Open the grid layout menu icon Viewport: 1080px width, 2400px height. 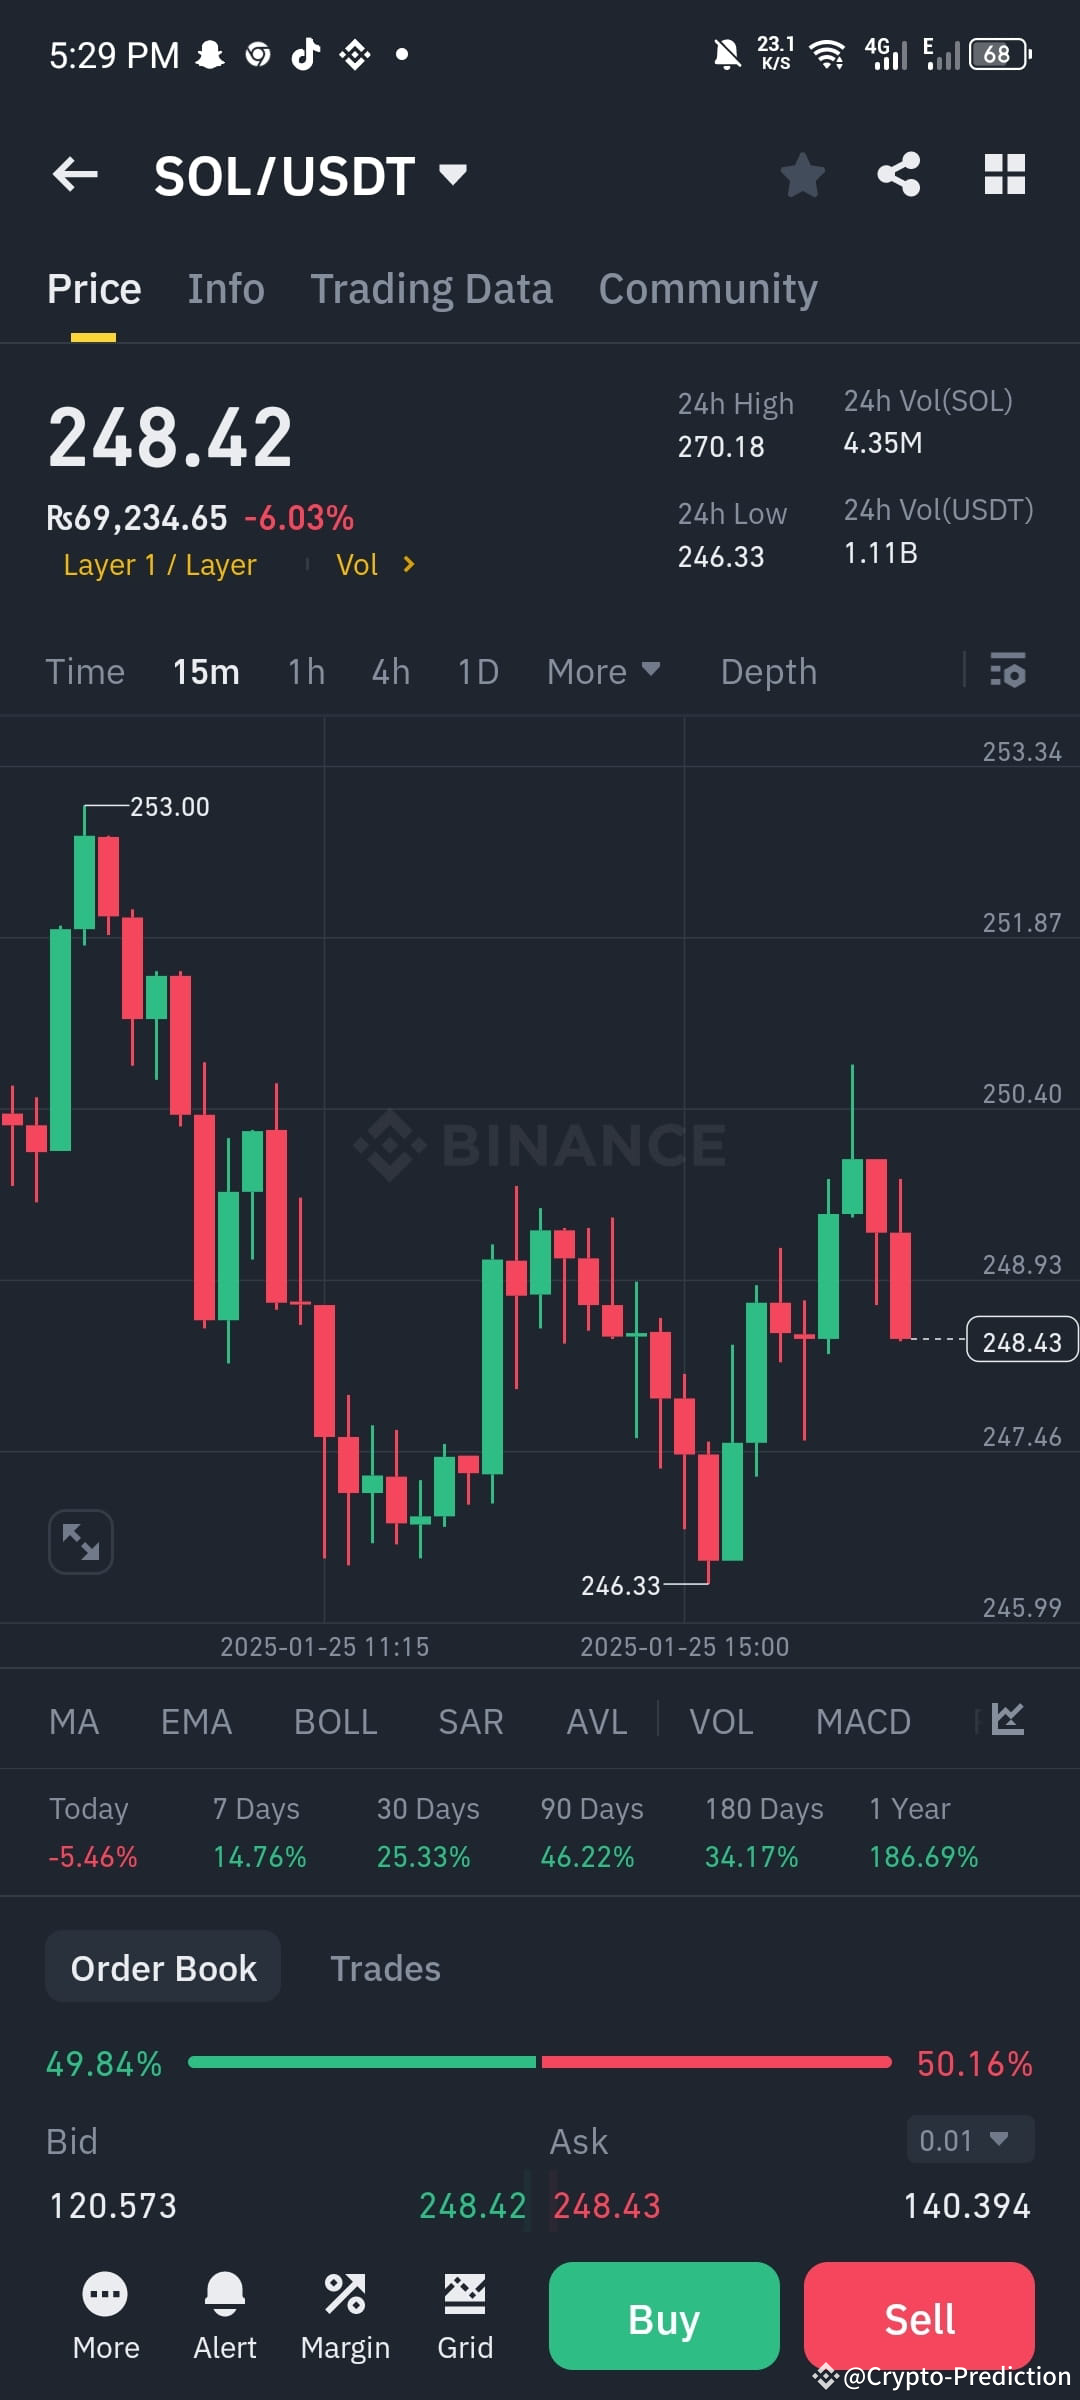[x=1005, y=175]
